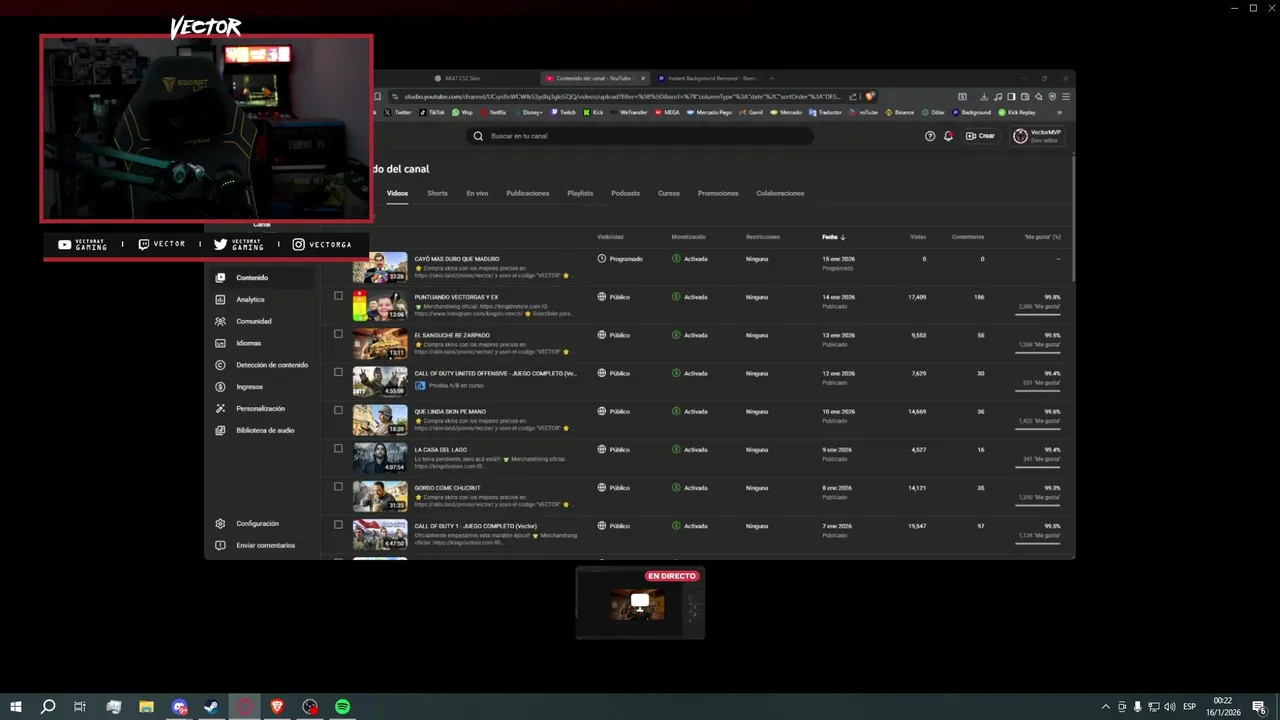Click the Twitch bookmark
This screenshot has width=1280, height=720.
(562, 113)
